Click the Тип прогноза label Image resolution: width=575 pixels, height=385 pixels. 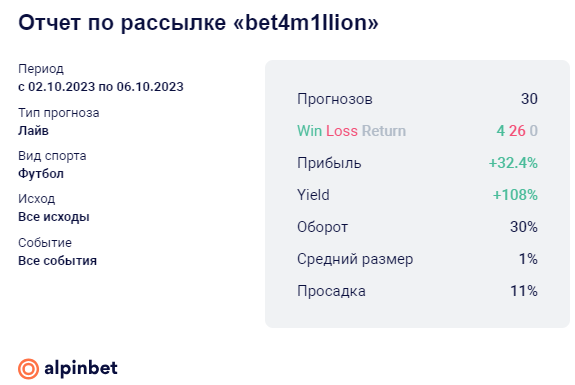pyautogui.click(x=59, y=113)
